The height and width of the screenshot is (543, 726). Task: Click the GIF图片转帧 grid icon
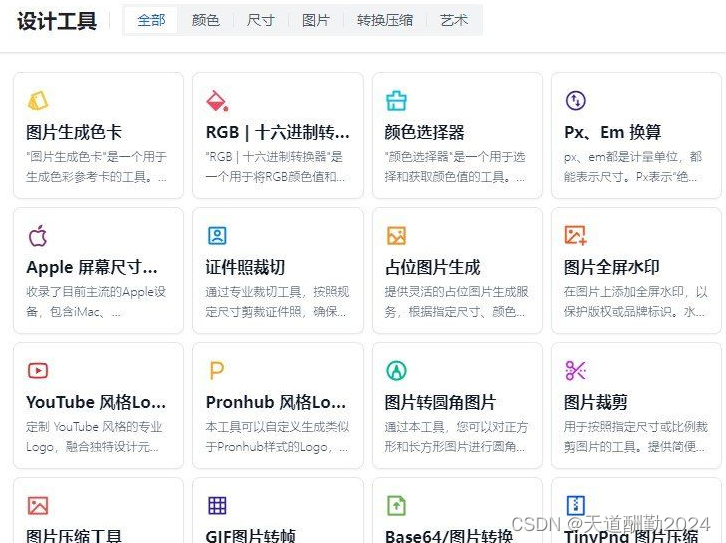(217, 506)
